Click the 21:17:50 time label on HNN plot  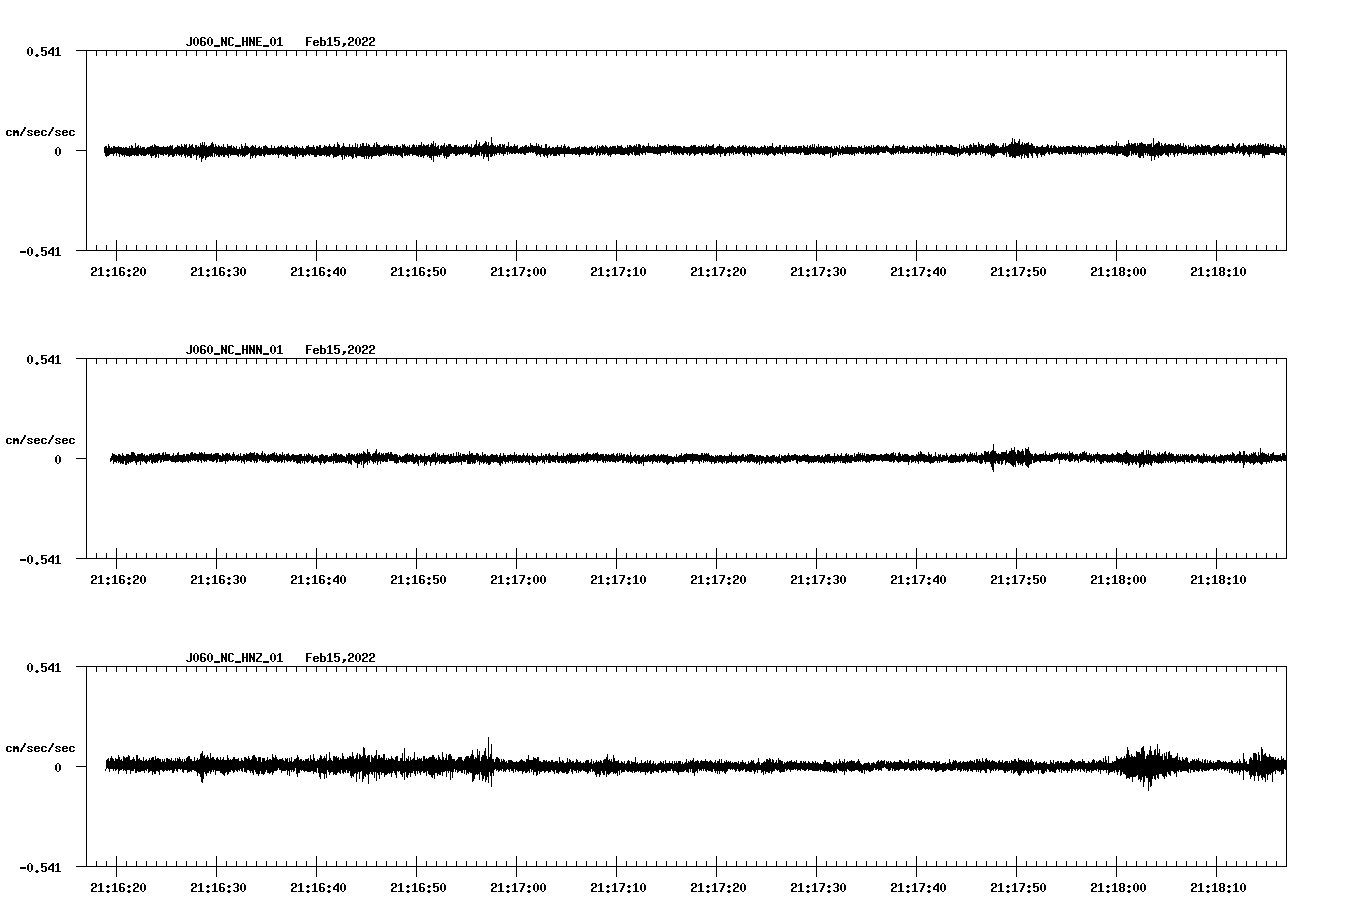1018,580
